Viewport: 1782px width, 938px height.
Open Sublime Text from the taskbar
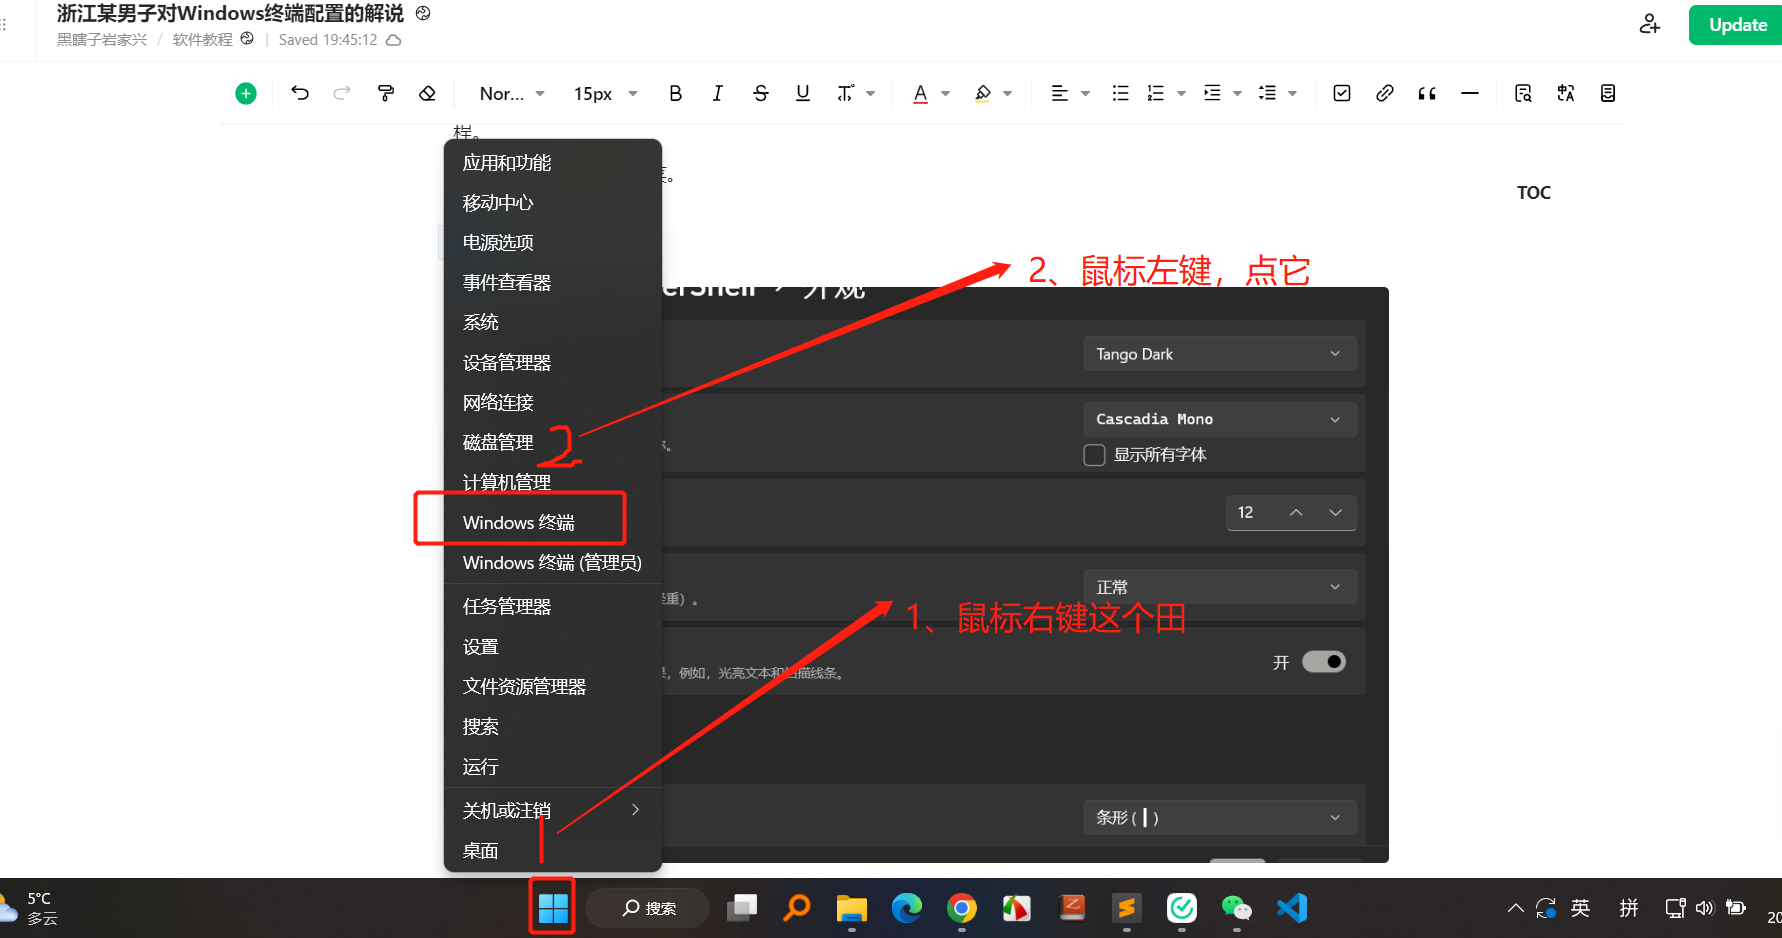1127,908
